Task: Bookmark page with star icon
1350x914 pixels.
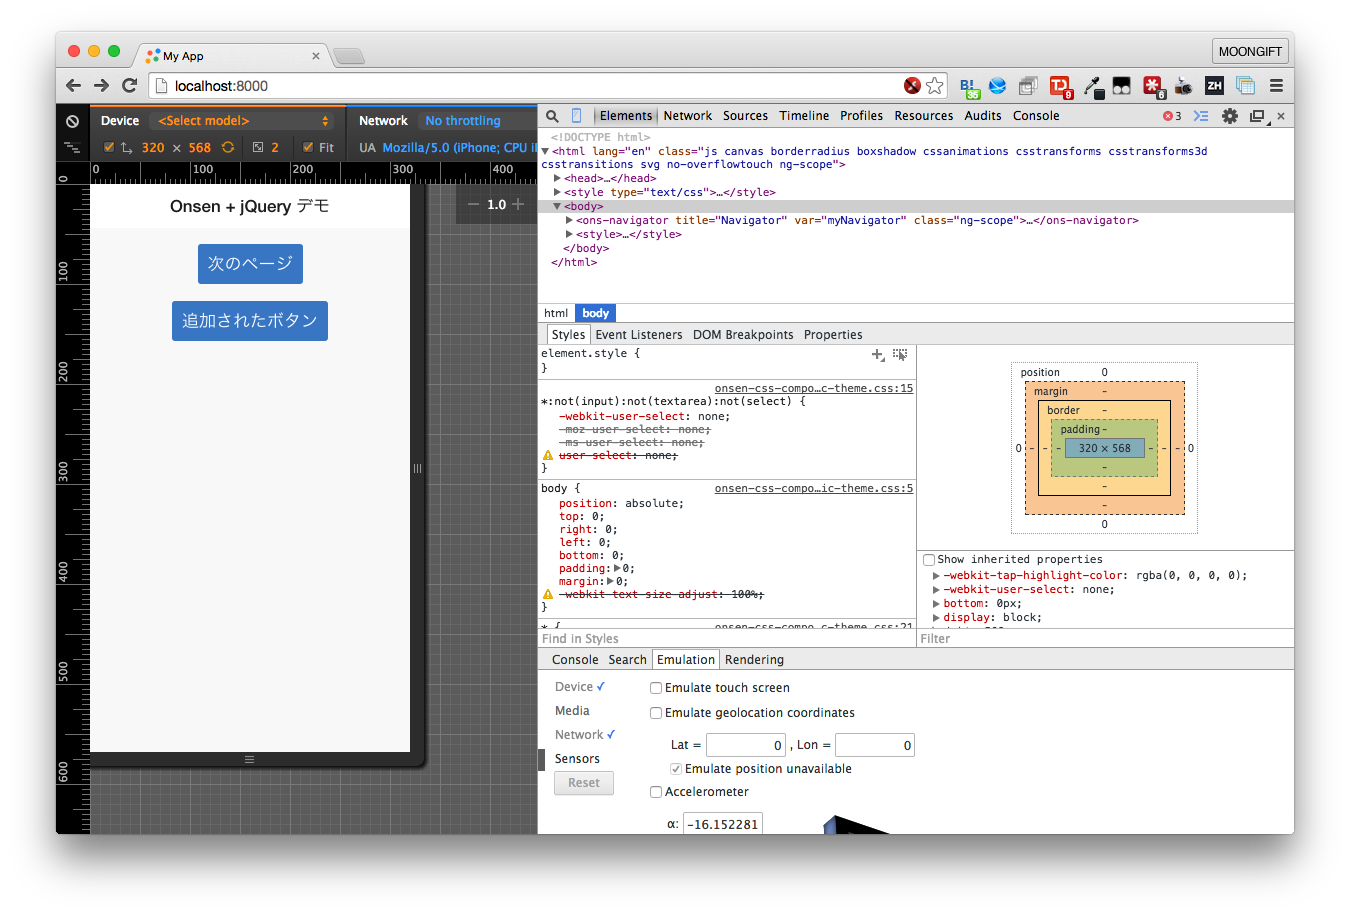Action: click(x=935, y=86)
